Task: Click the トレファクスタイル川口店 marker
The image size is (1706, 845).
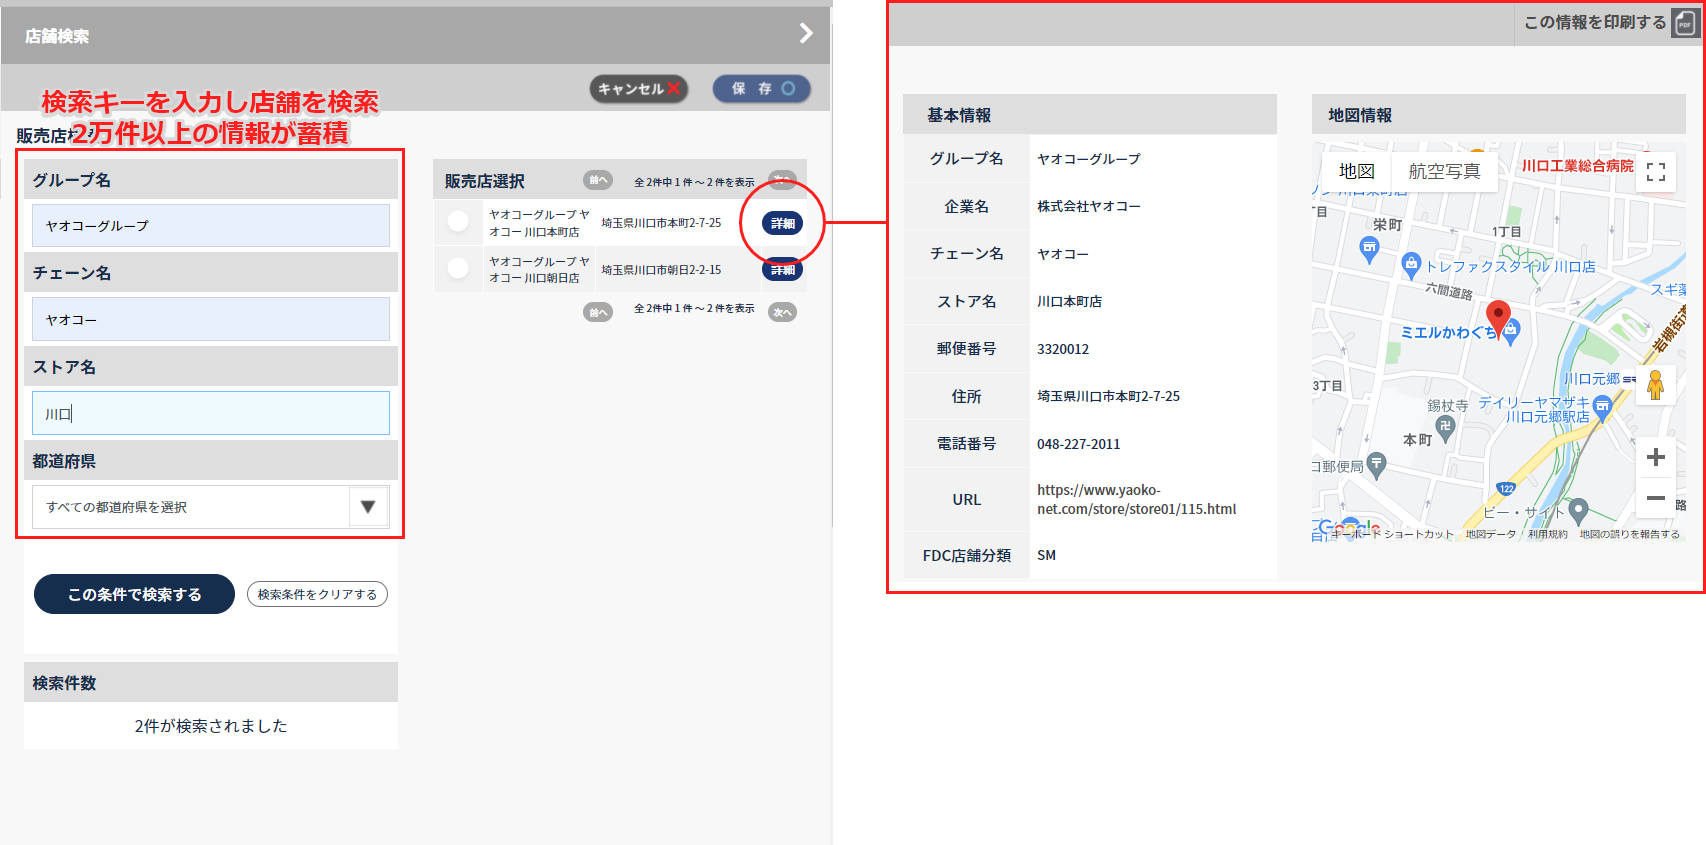Action: [1411, 266]
